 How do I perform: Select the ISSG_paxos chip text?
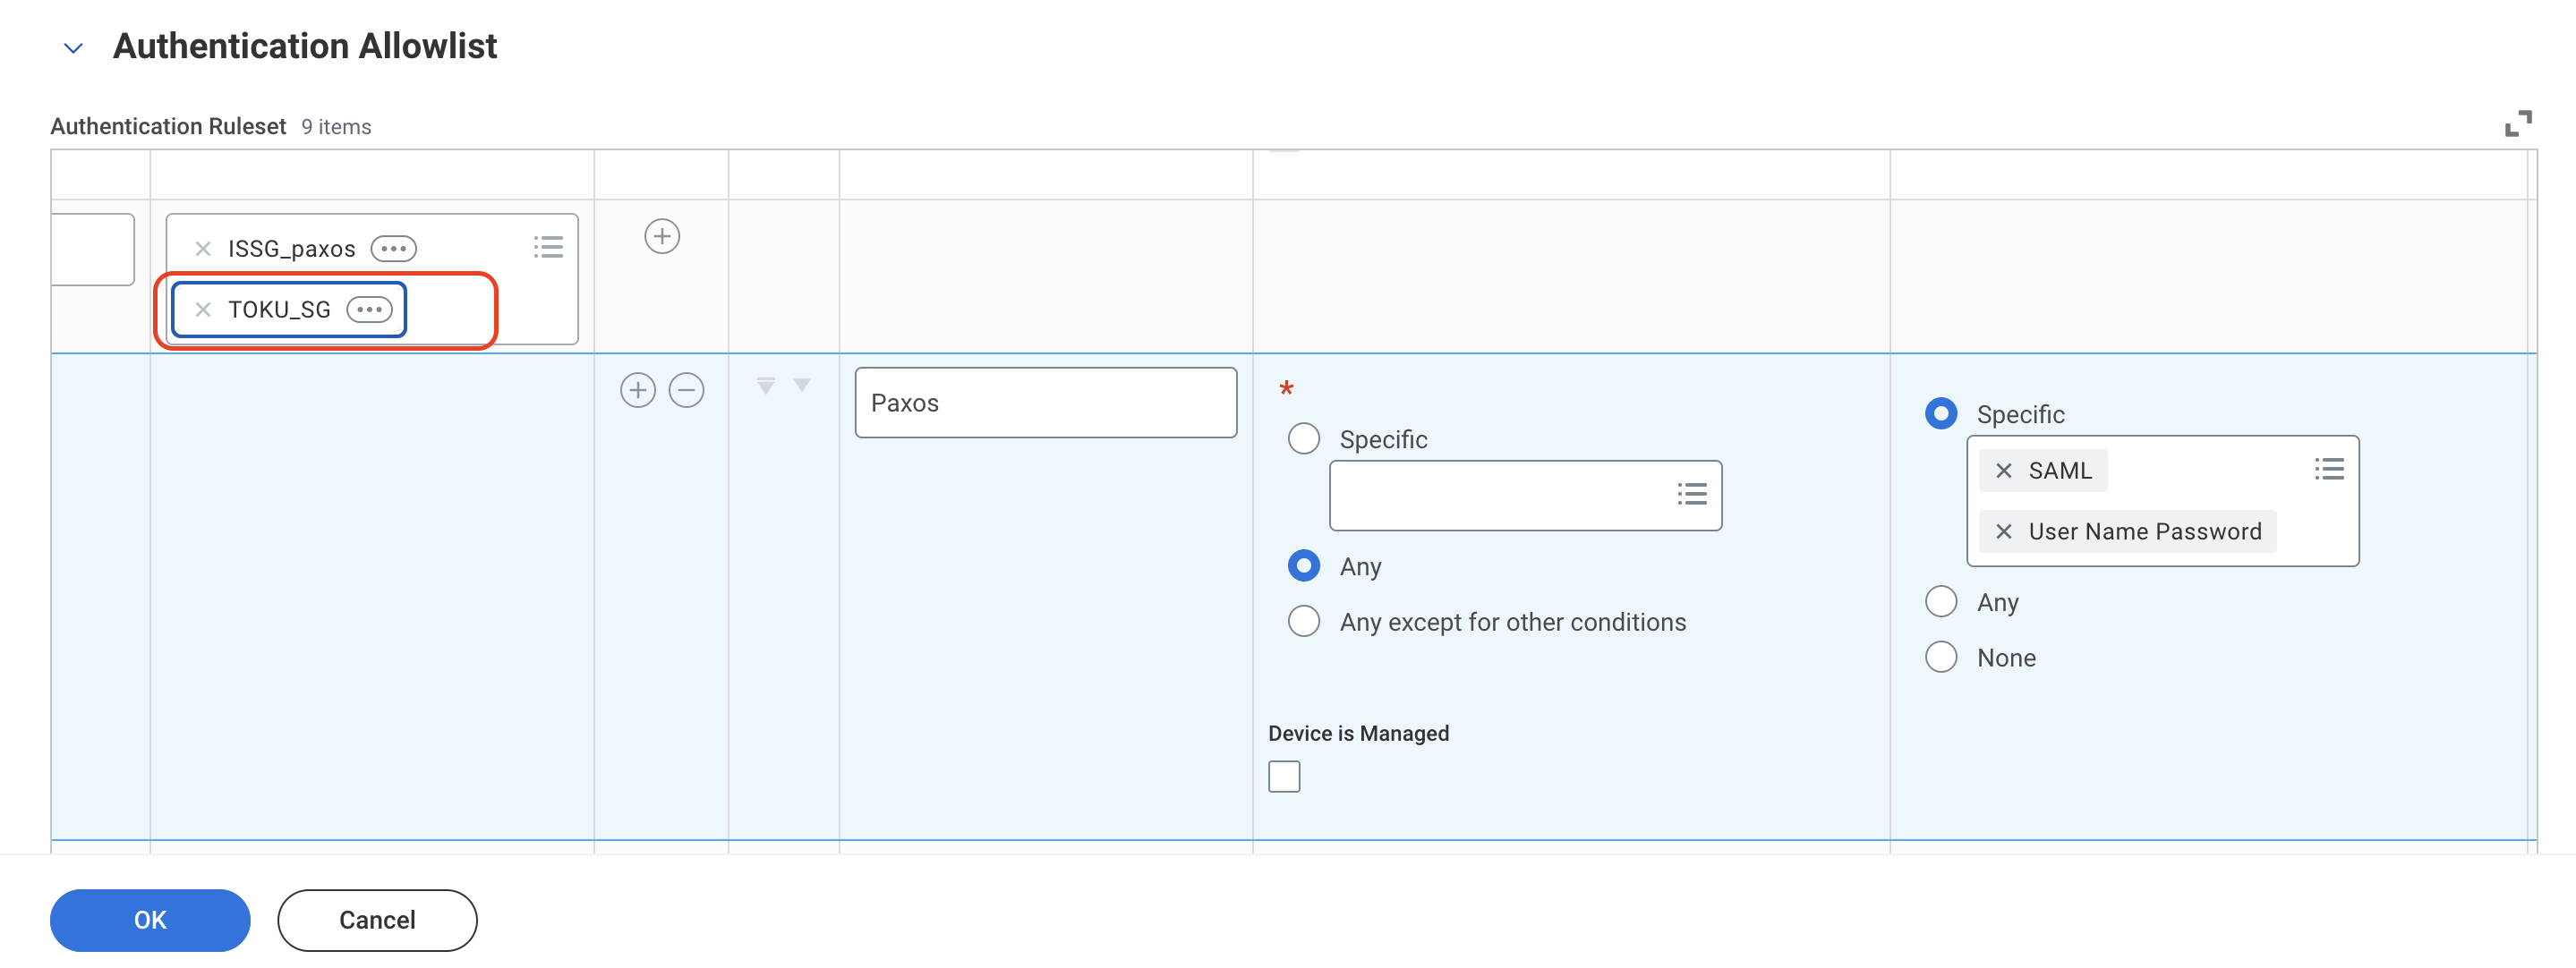point(291,249)
